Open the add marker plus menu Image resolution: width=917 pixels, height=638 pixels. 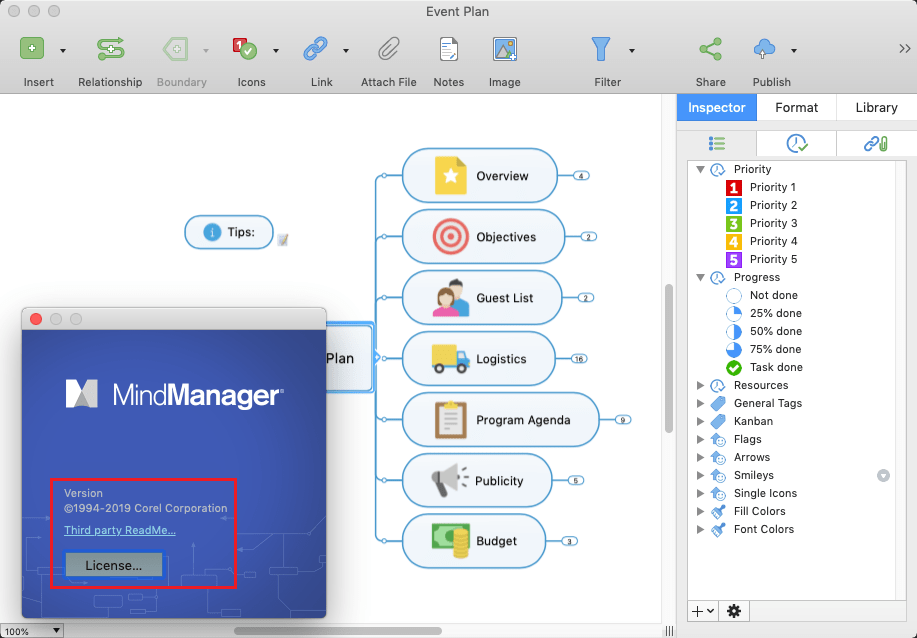(702, 611)
